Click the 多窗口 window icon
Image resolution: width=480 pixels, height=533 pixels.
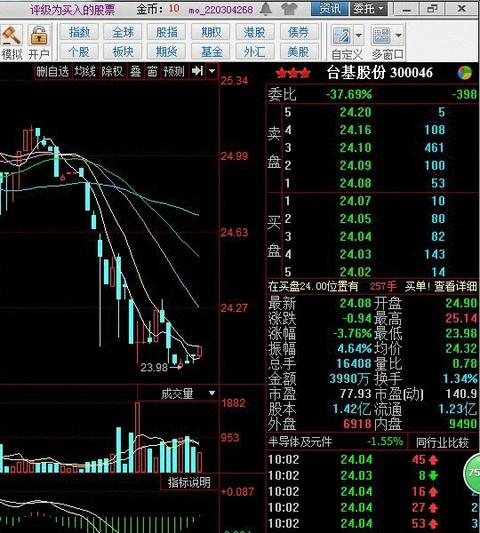click(381, 35)
